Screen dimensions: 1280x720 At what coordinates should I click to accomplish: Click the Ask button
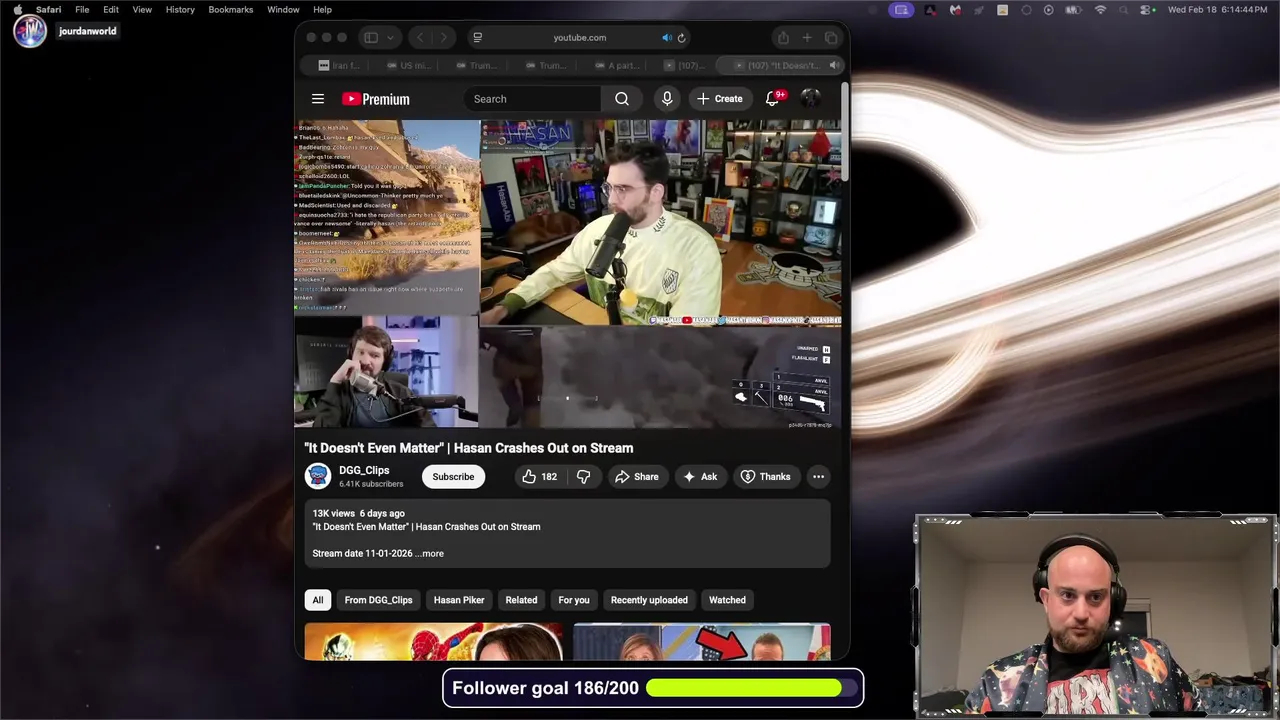coord(700,477)
